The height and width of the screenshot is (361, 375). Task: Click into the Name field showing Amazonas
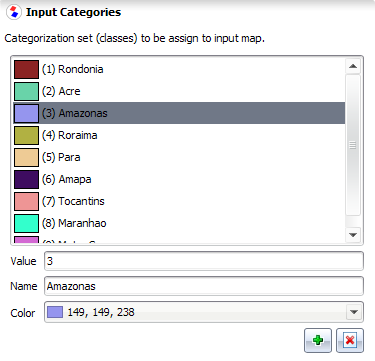click(x=204, y=286)
